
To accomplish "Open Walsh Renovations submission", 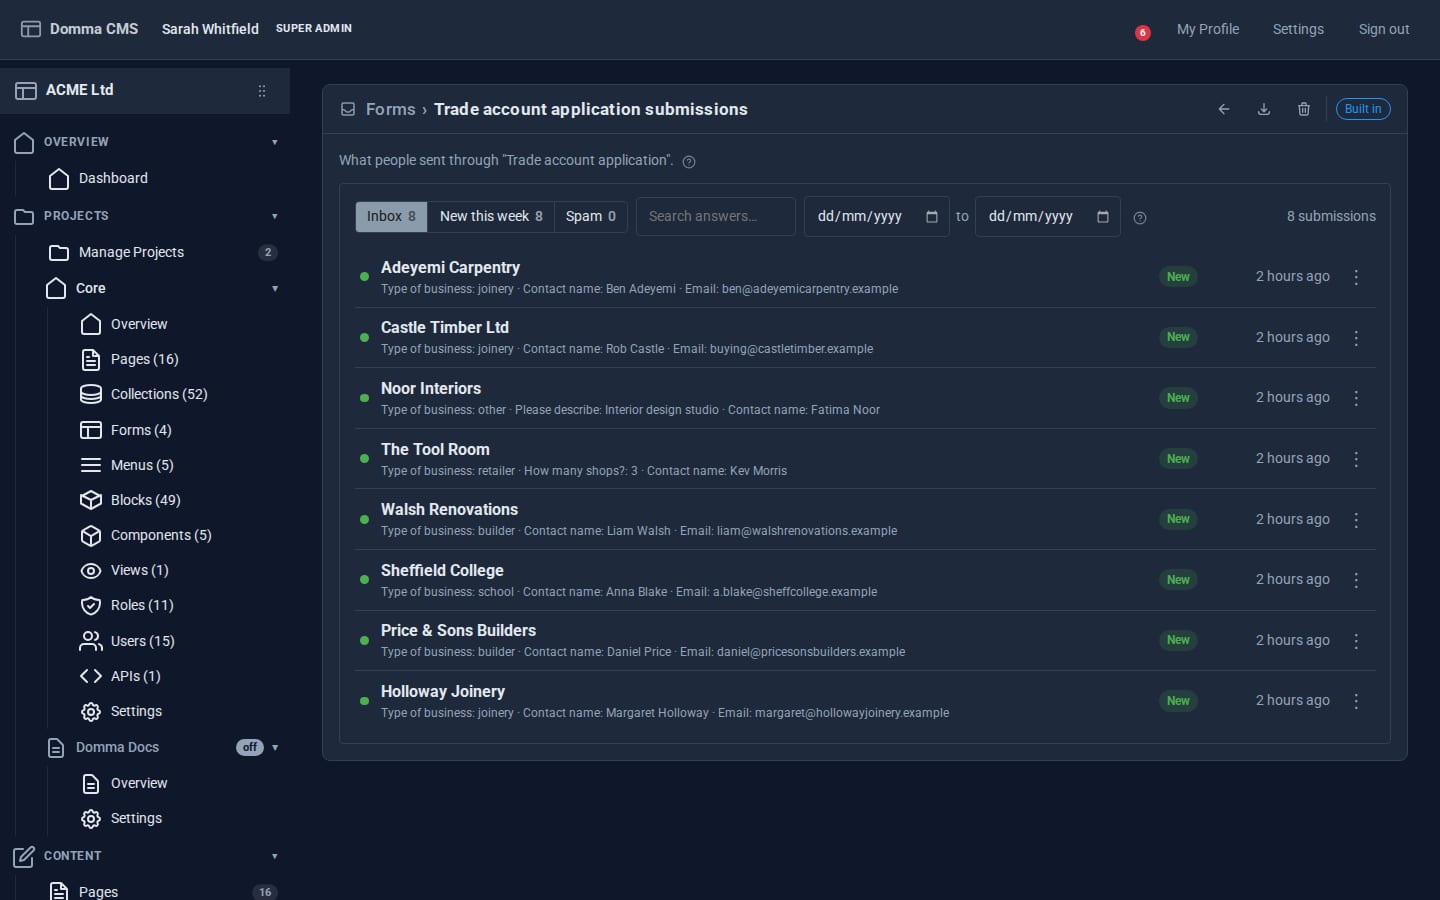I will (867, 520).
